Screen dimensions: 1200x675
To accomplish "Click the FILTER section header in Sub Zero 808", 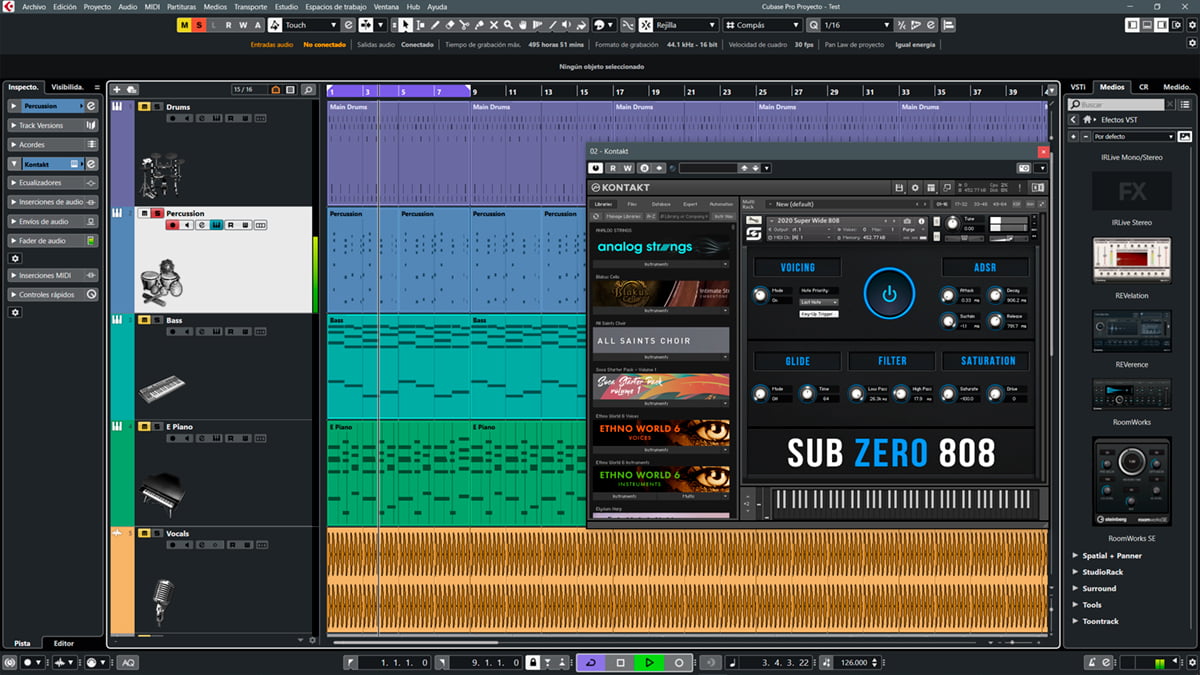I will (892, 361).
